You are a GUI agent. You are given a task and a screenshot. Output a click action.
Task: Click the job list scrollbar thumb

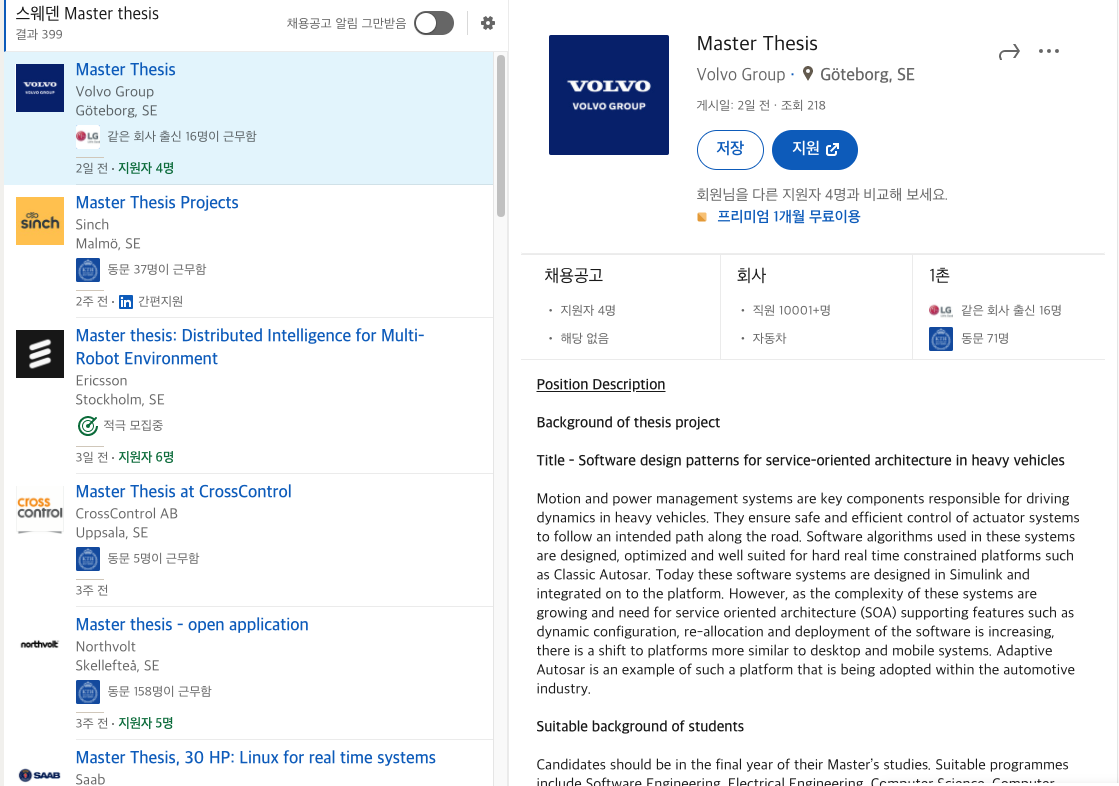coord(501,136)
